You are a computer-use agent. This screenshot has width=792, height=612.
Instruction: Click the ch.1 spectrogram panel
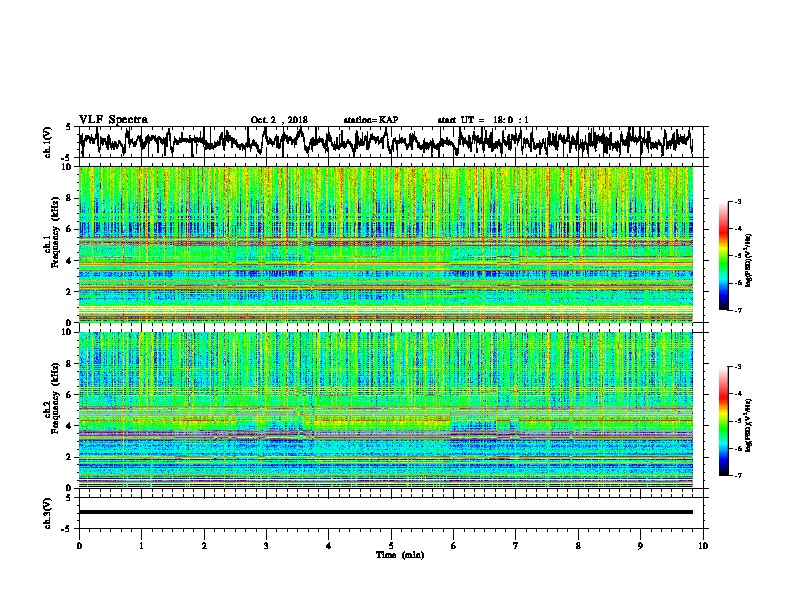[385, 244]
